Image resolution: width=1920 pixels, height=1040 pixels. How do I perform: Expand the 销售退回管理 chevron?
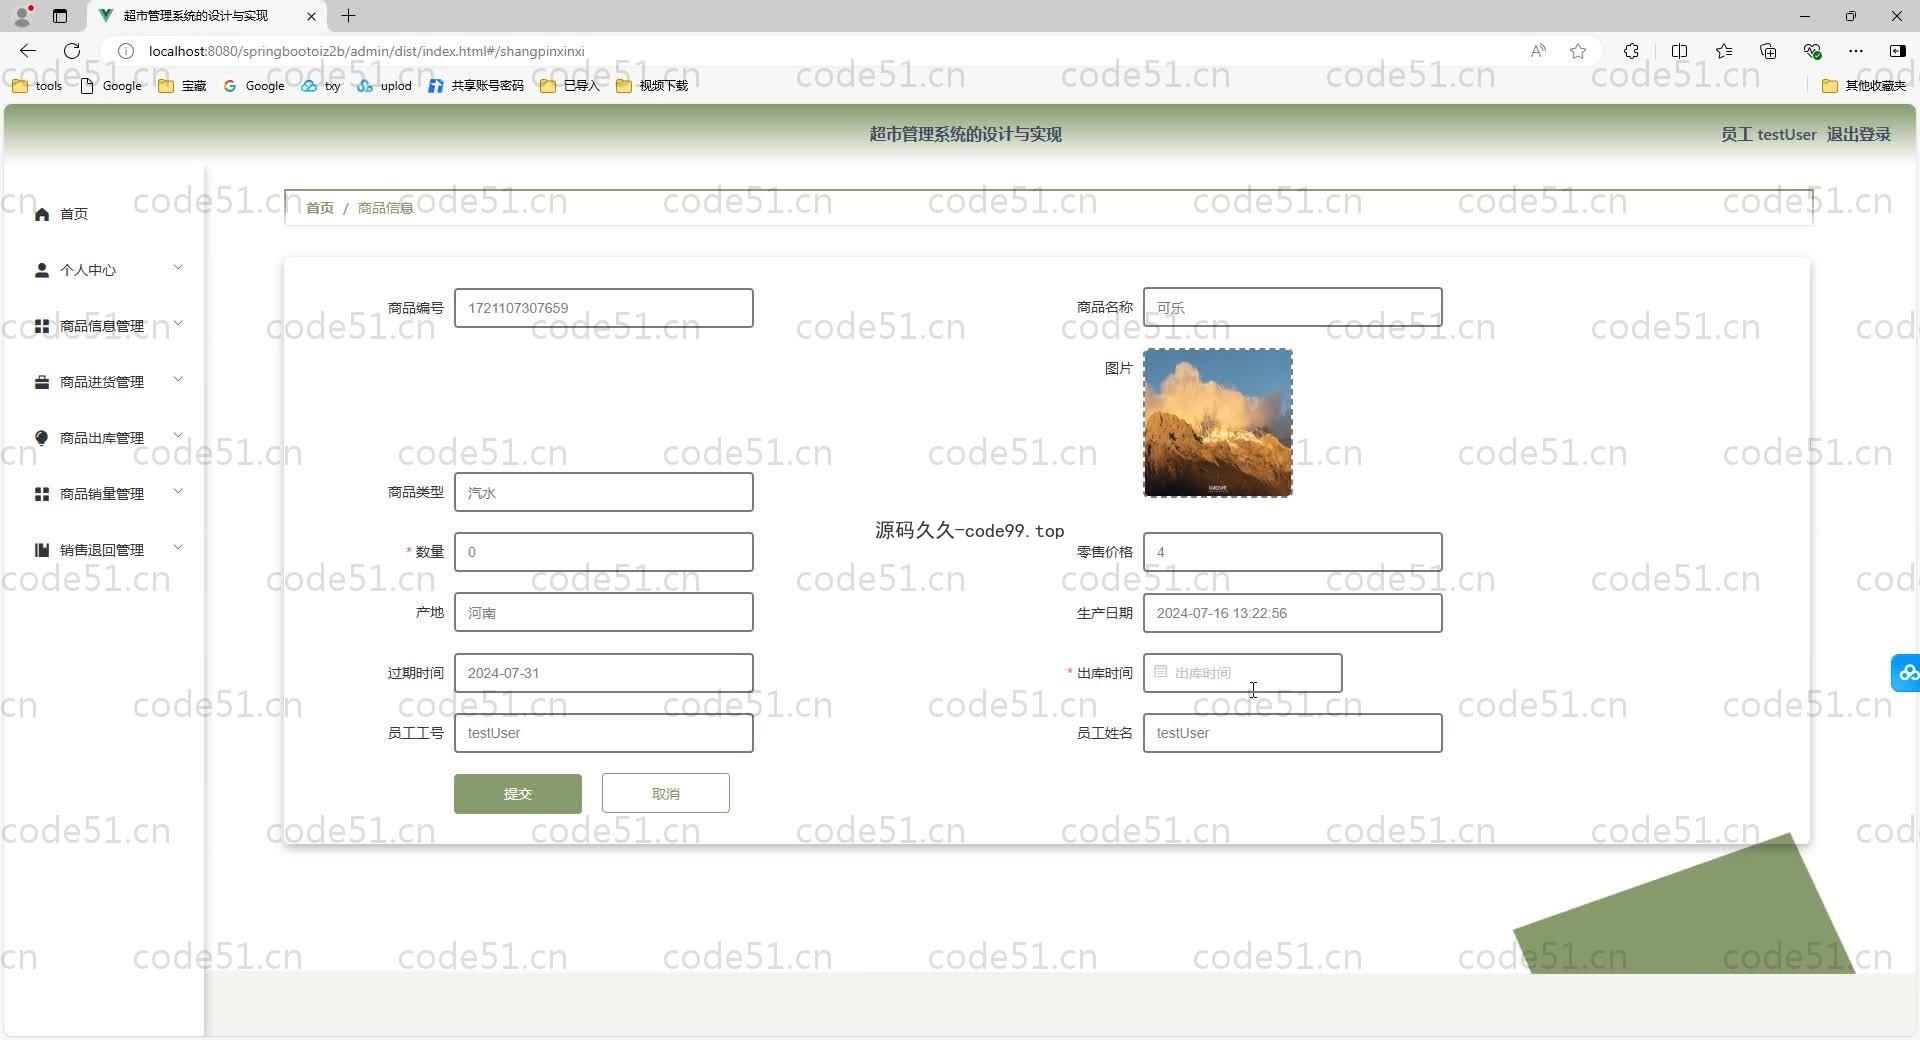pos(178,547)
